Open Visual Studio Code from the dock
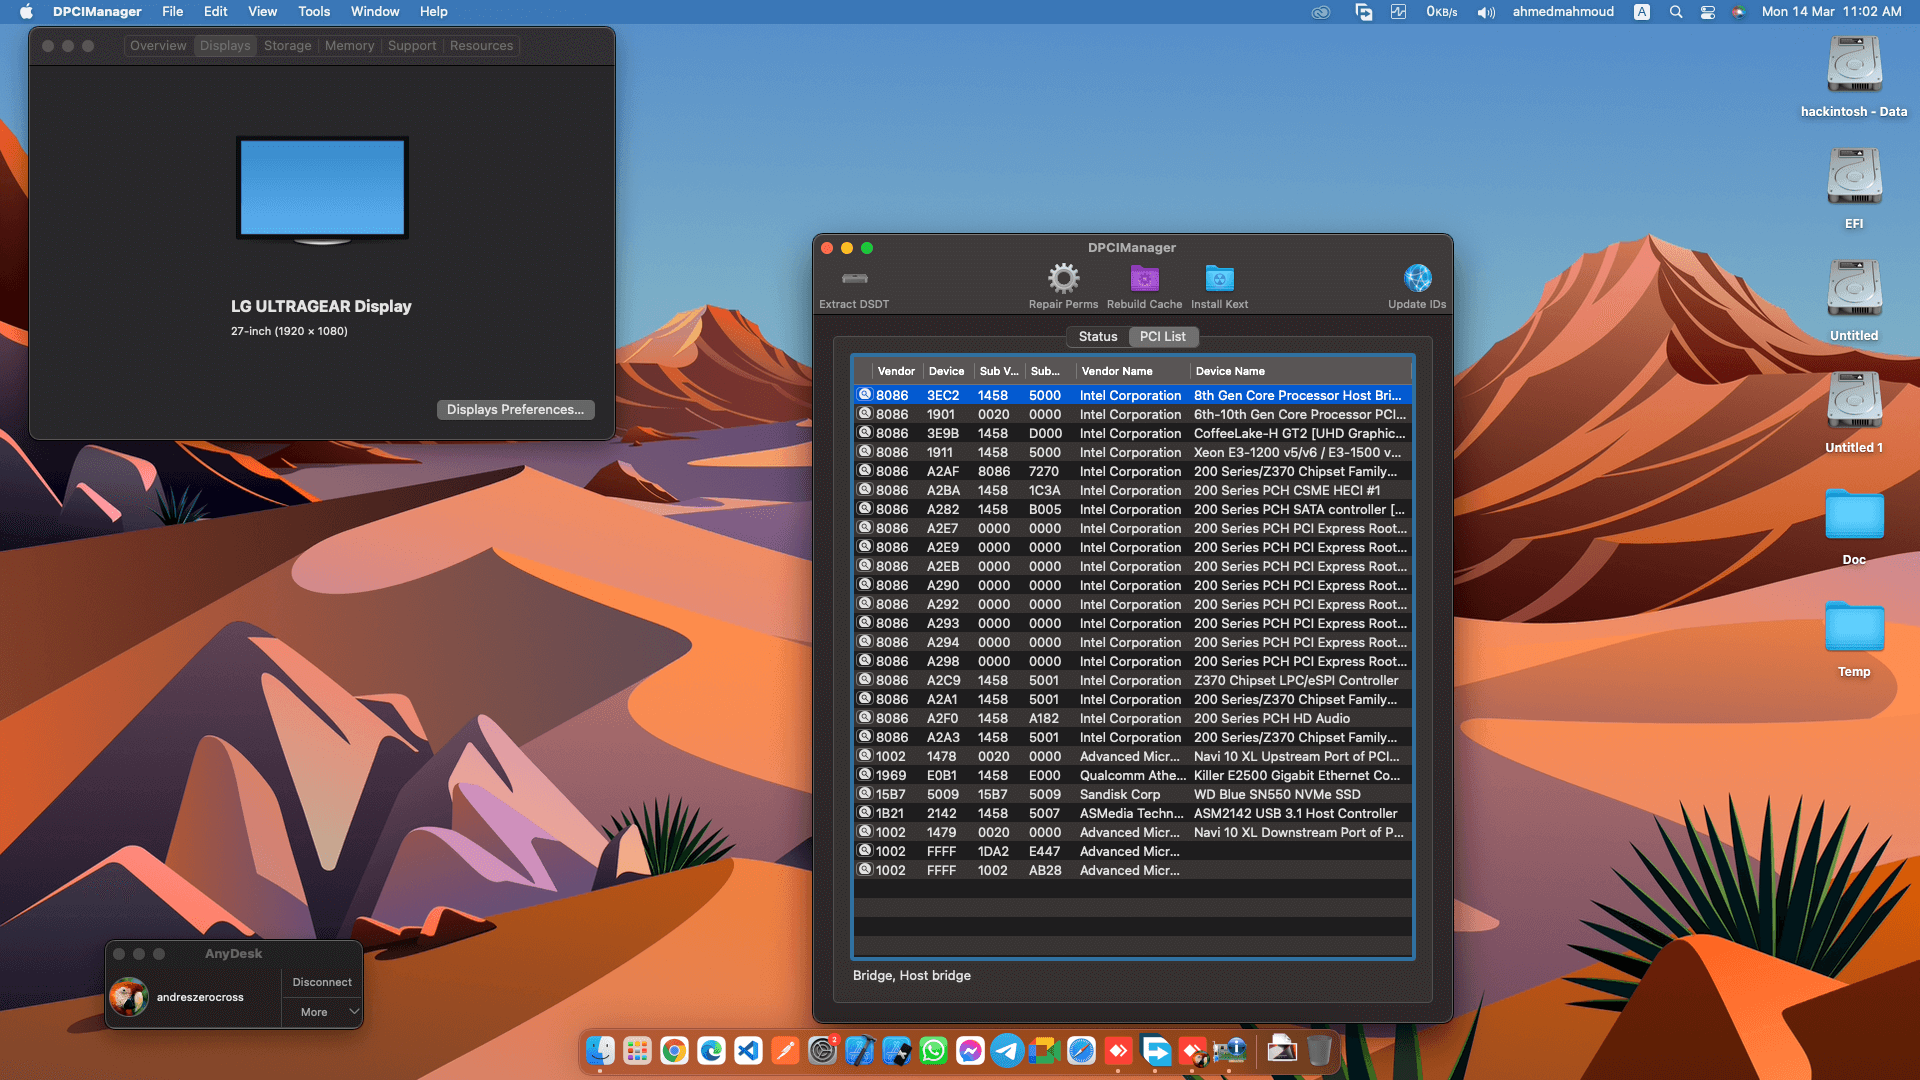 coord(749,1050)
